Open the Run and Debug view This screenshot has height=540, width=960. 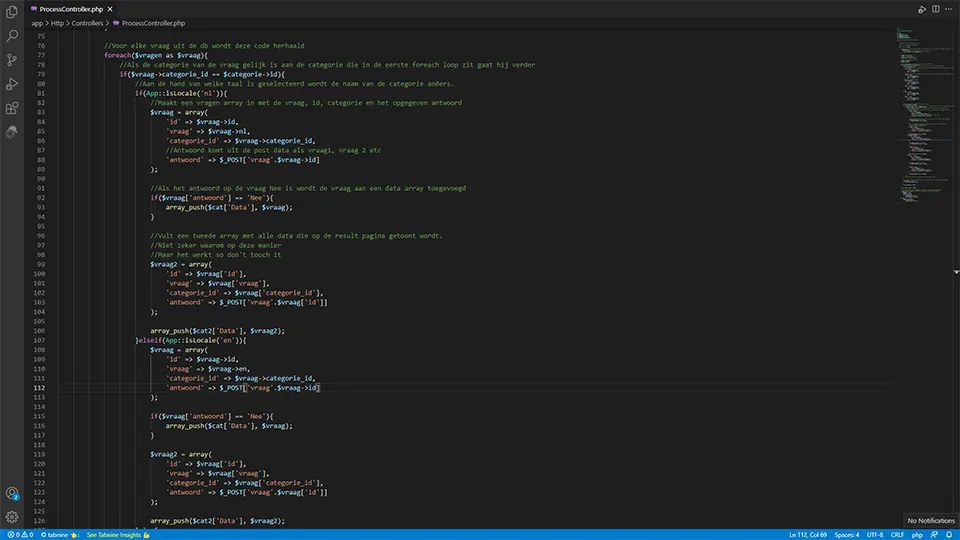click(x=12, y=84)
